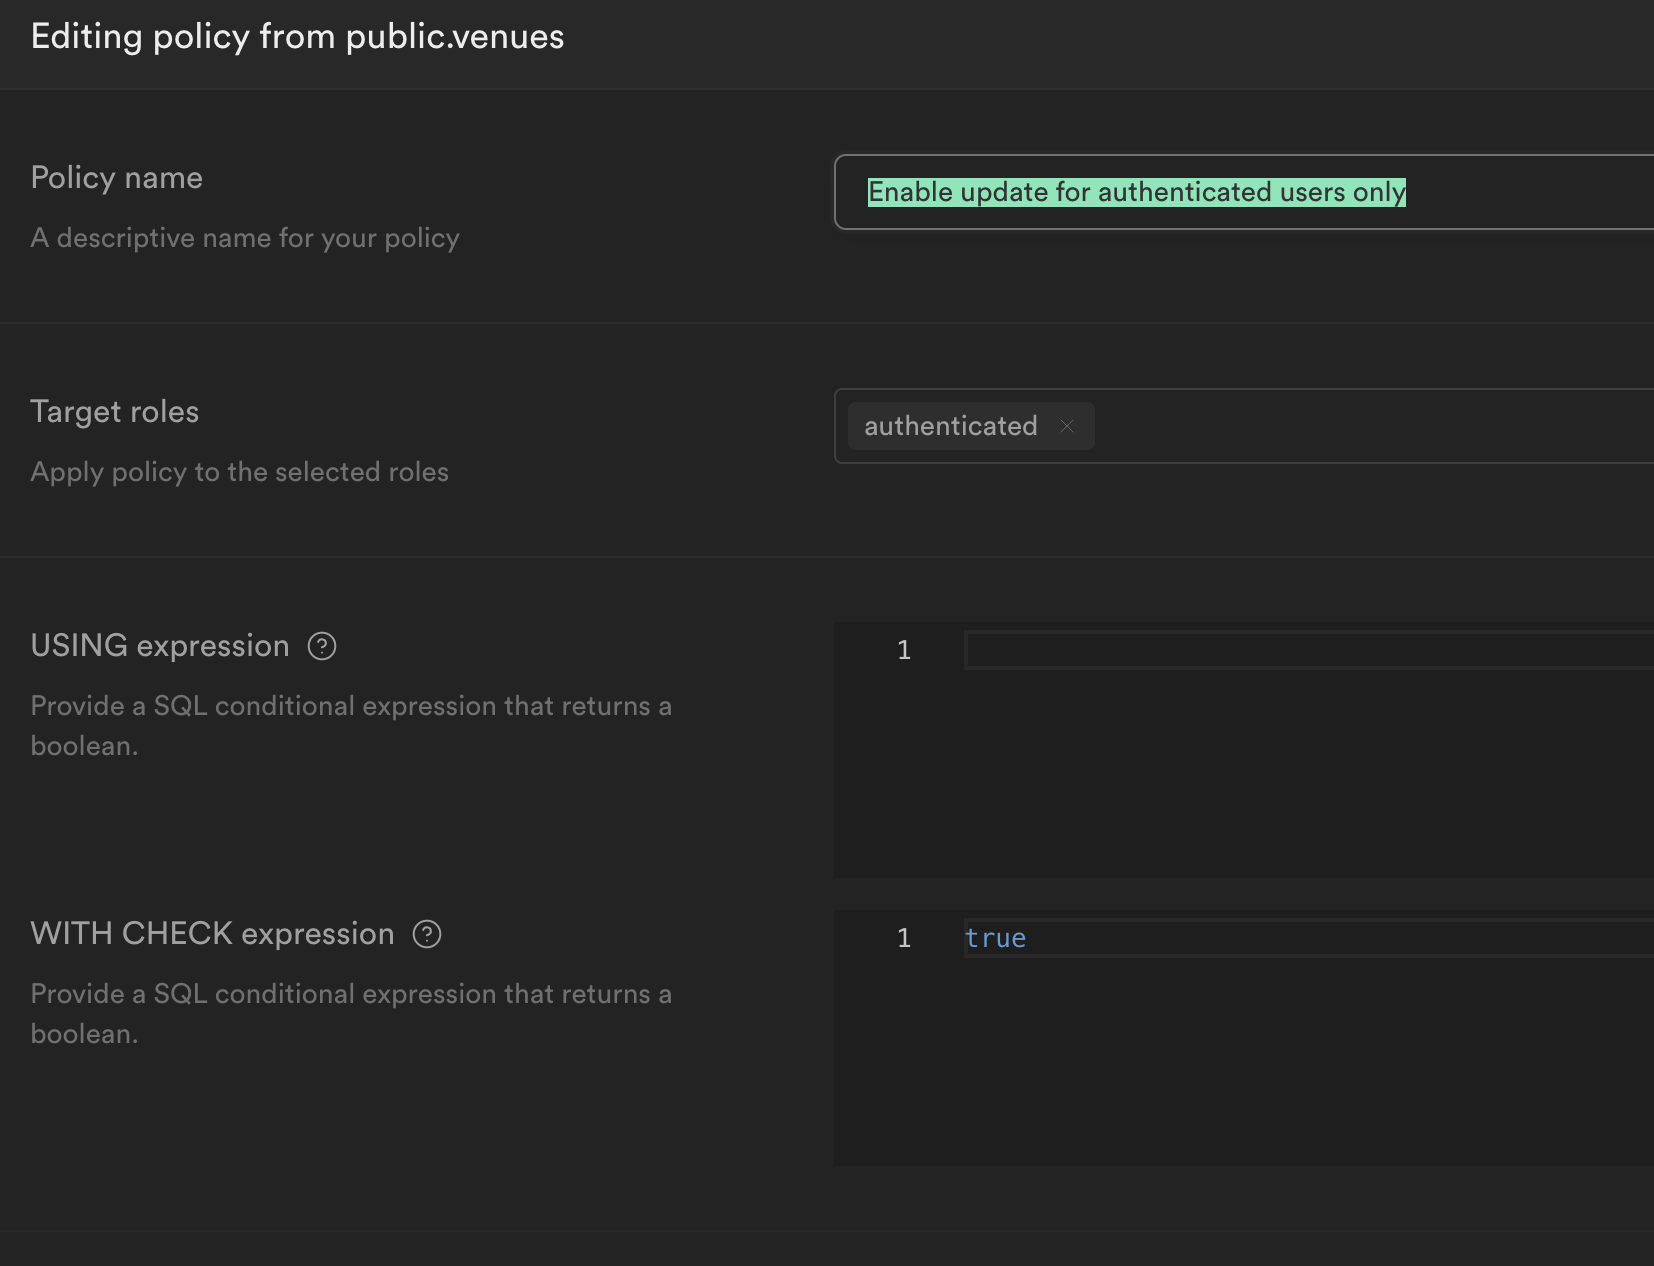
Task: Click the USING expression help icon
Action: (322, 646)
